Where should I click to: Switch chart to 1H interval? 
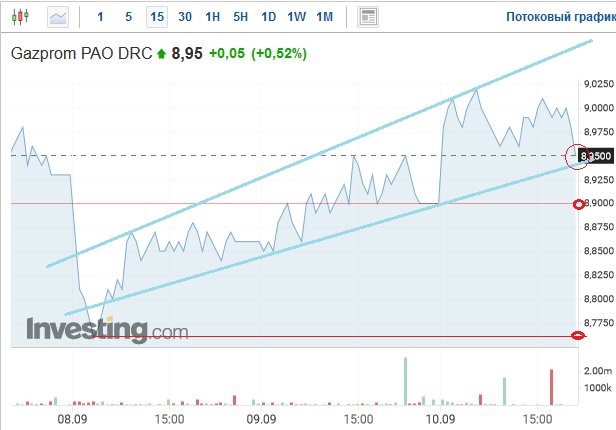[213, 17]
